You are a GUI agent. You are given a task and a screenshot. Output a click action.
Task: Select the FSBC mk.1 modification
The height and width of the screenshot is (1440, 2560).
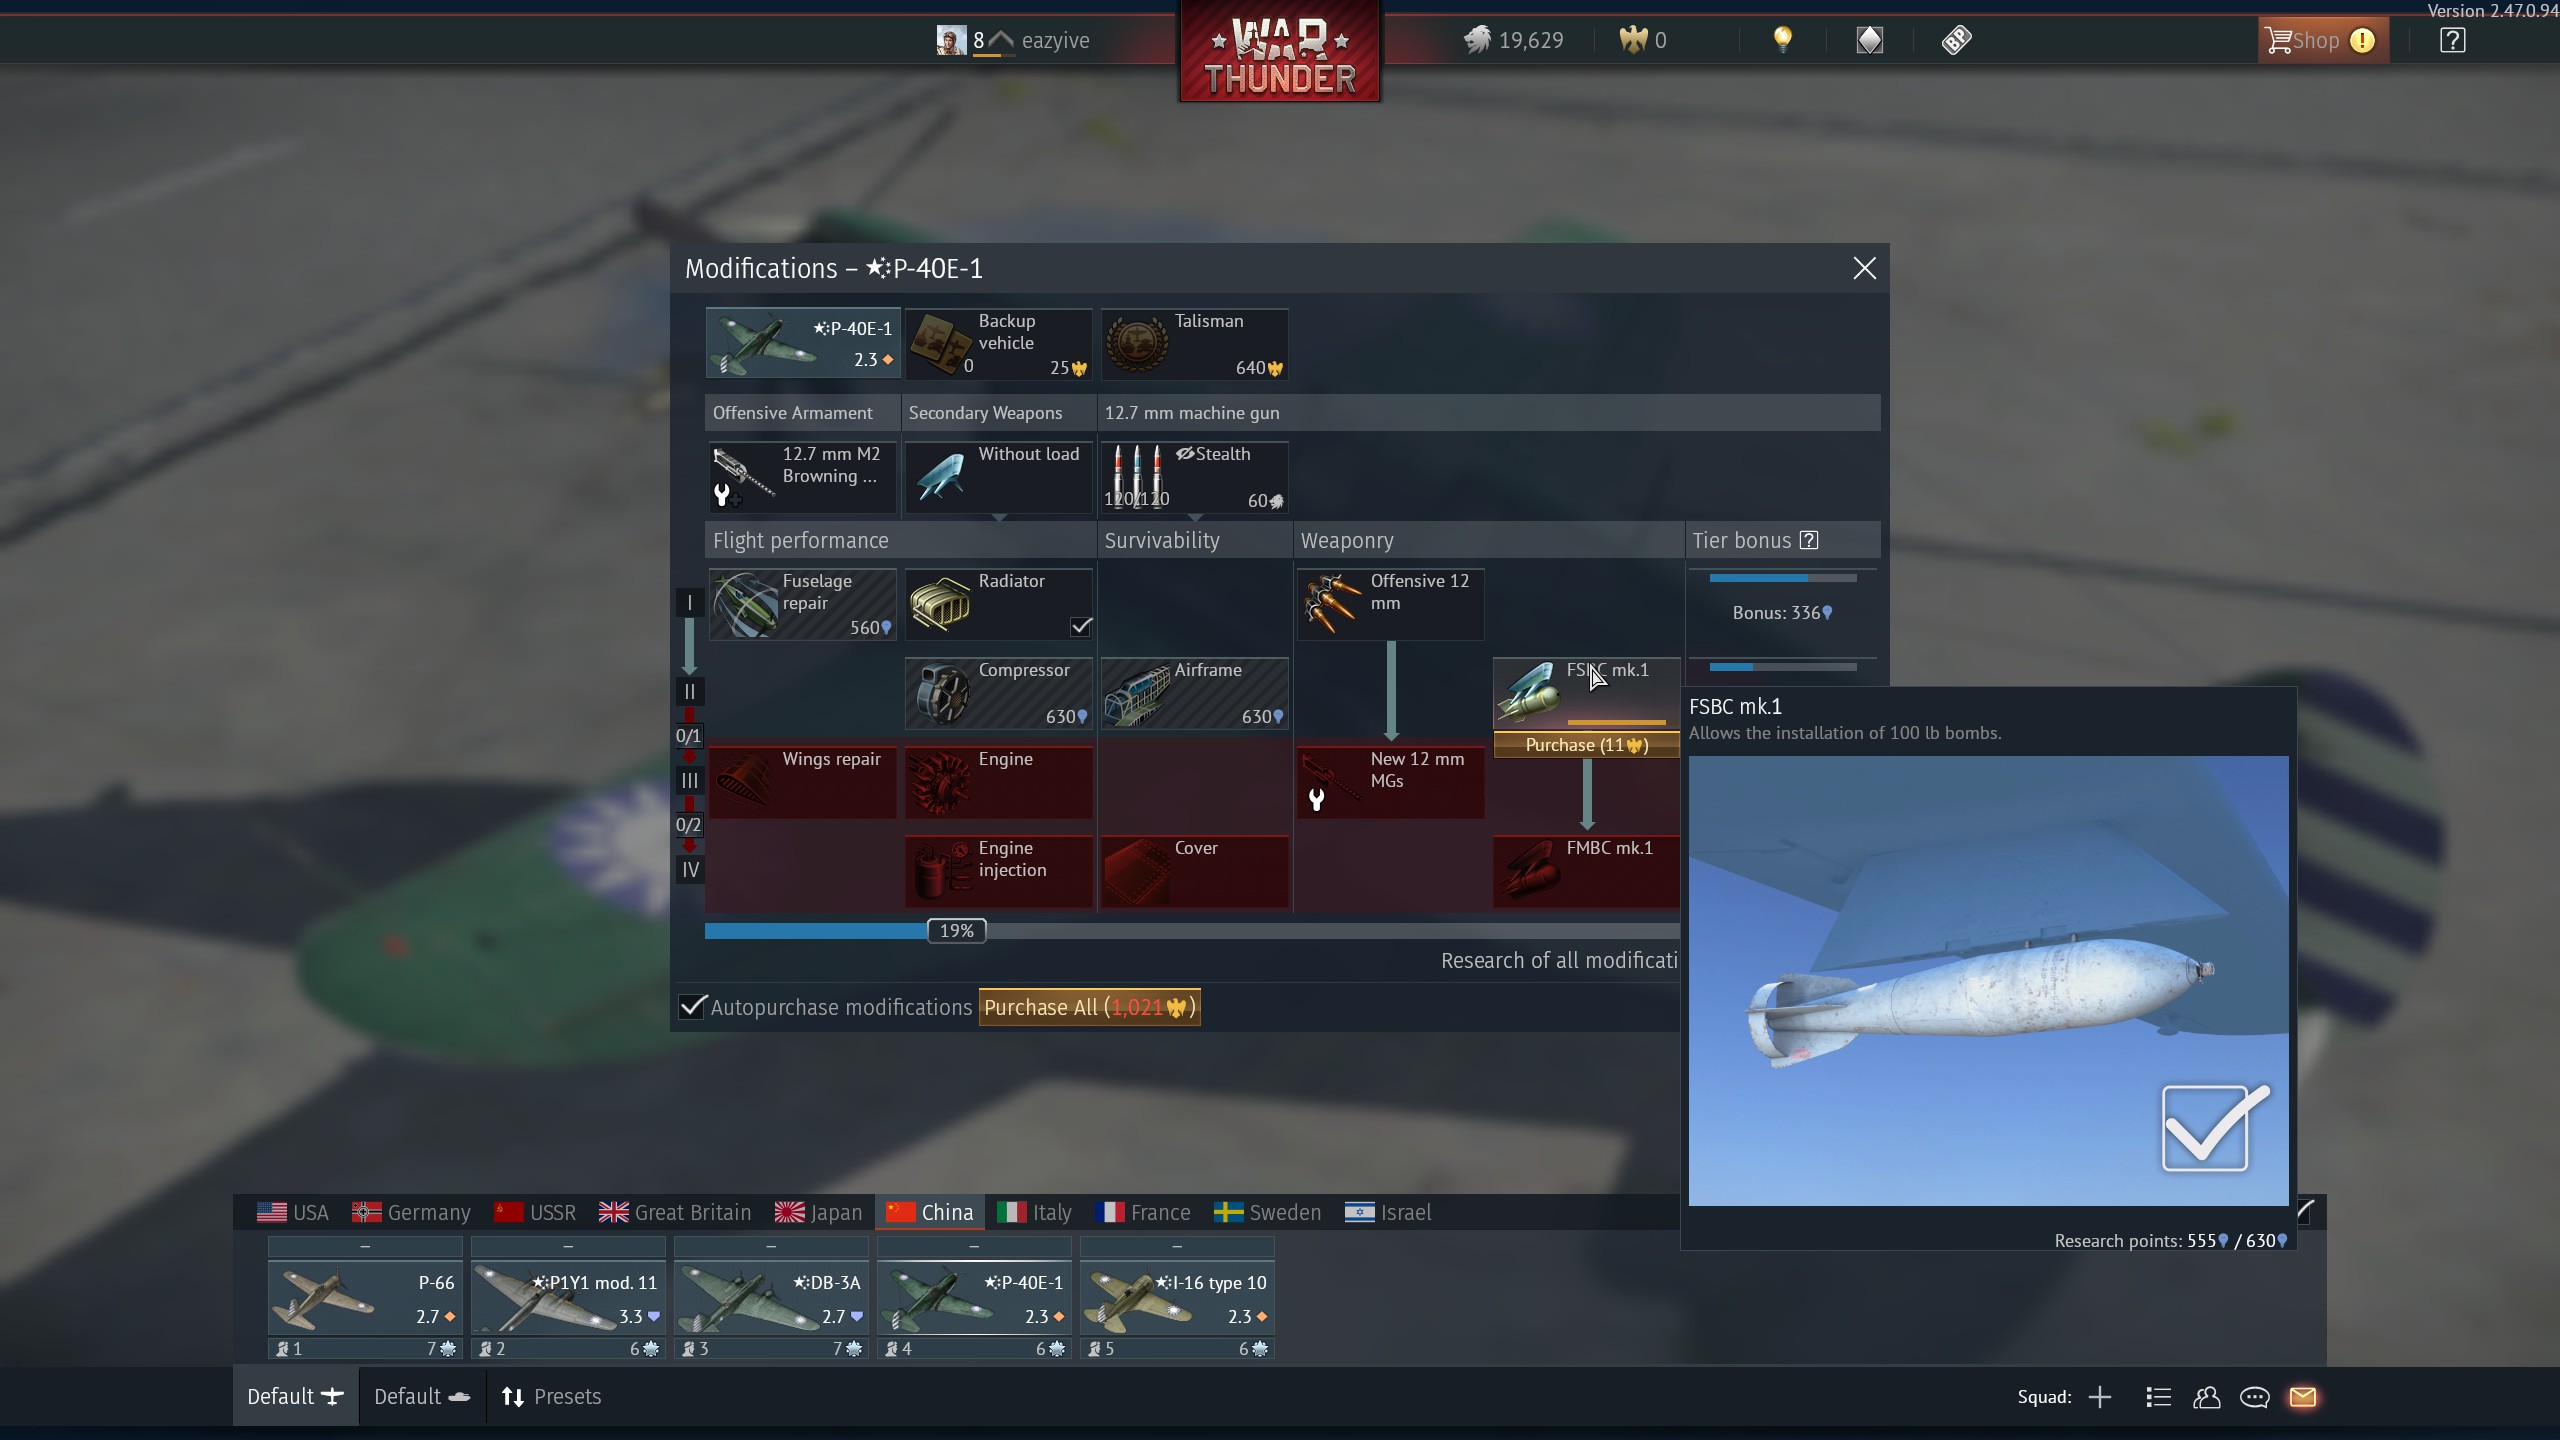pos(1587,693)
